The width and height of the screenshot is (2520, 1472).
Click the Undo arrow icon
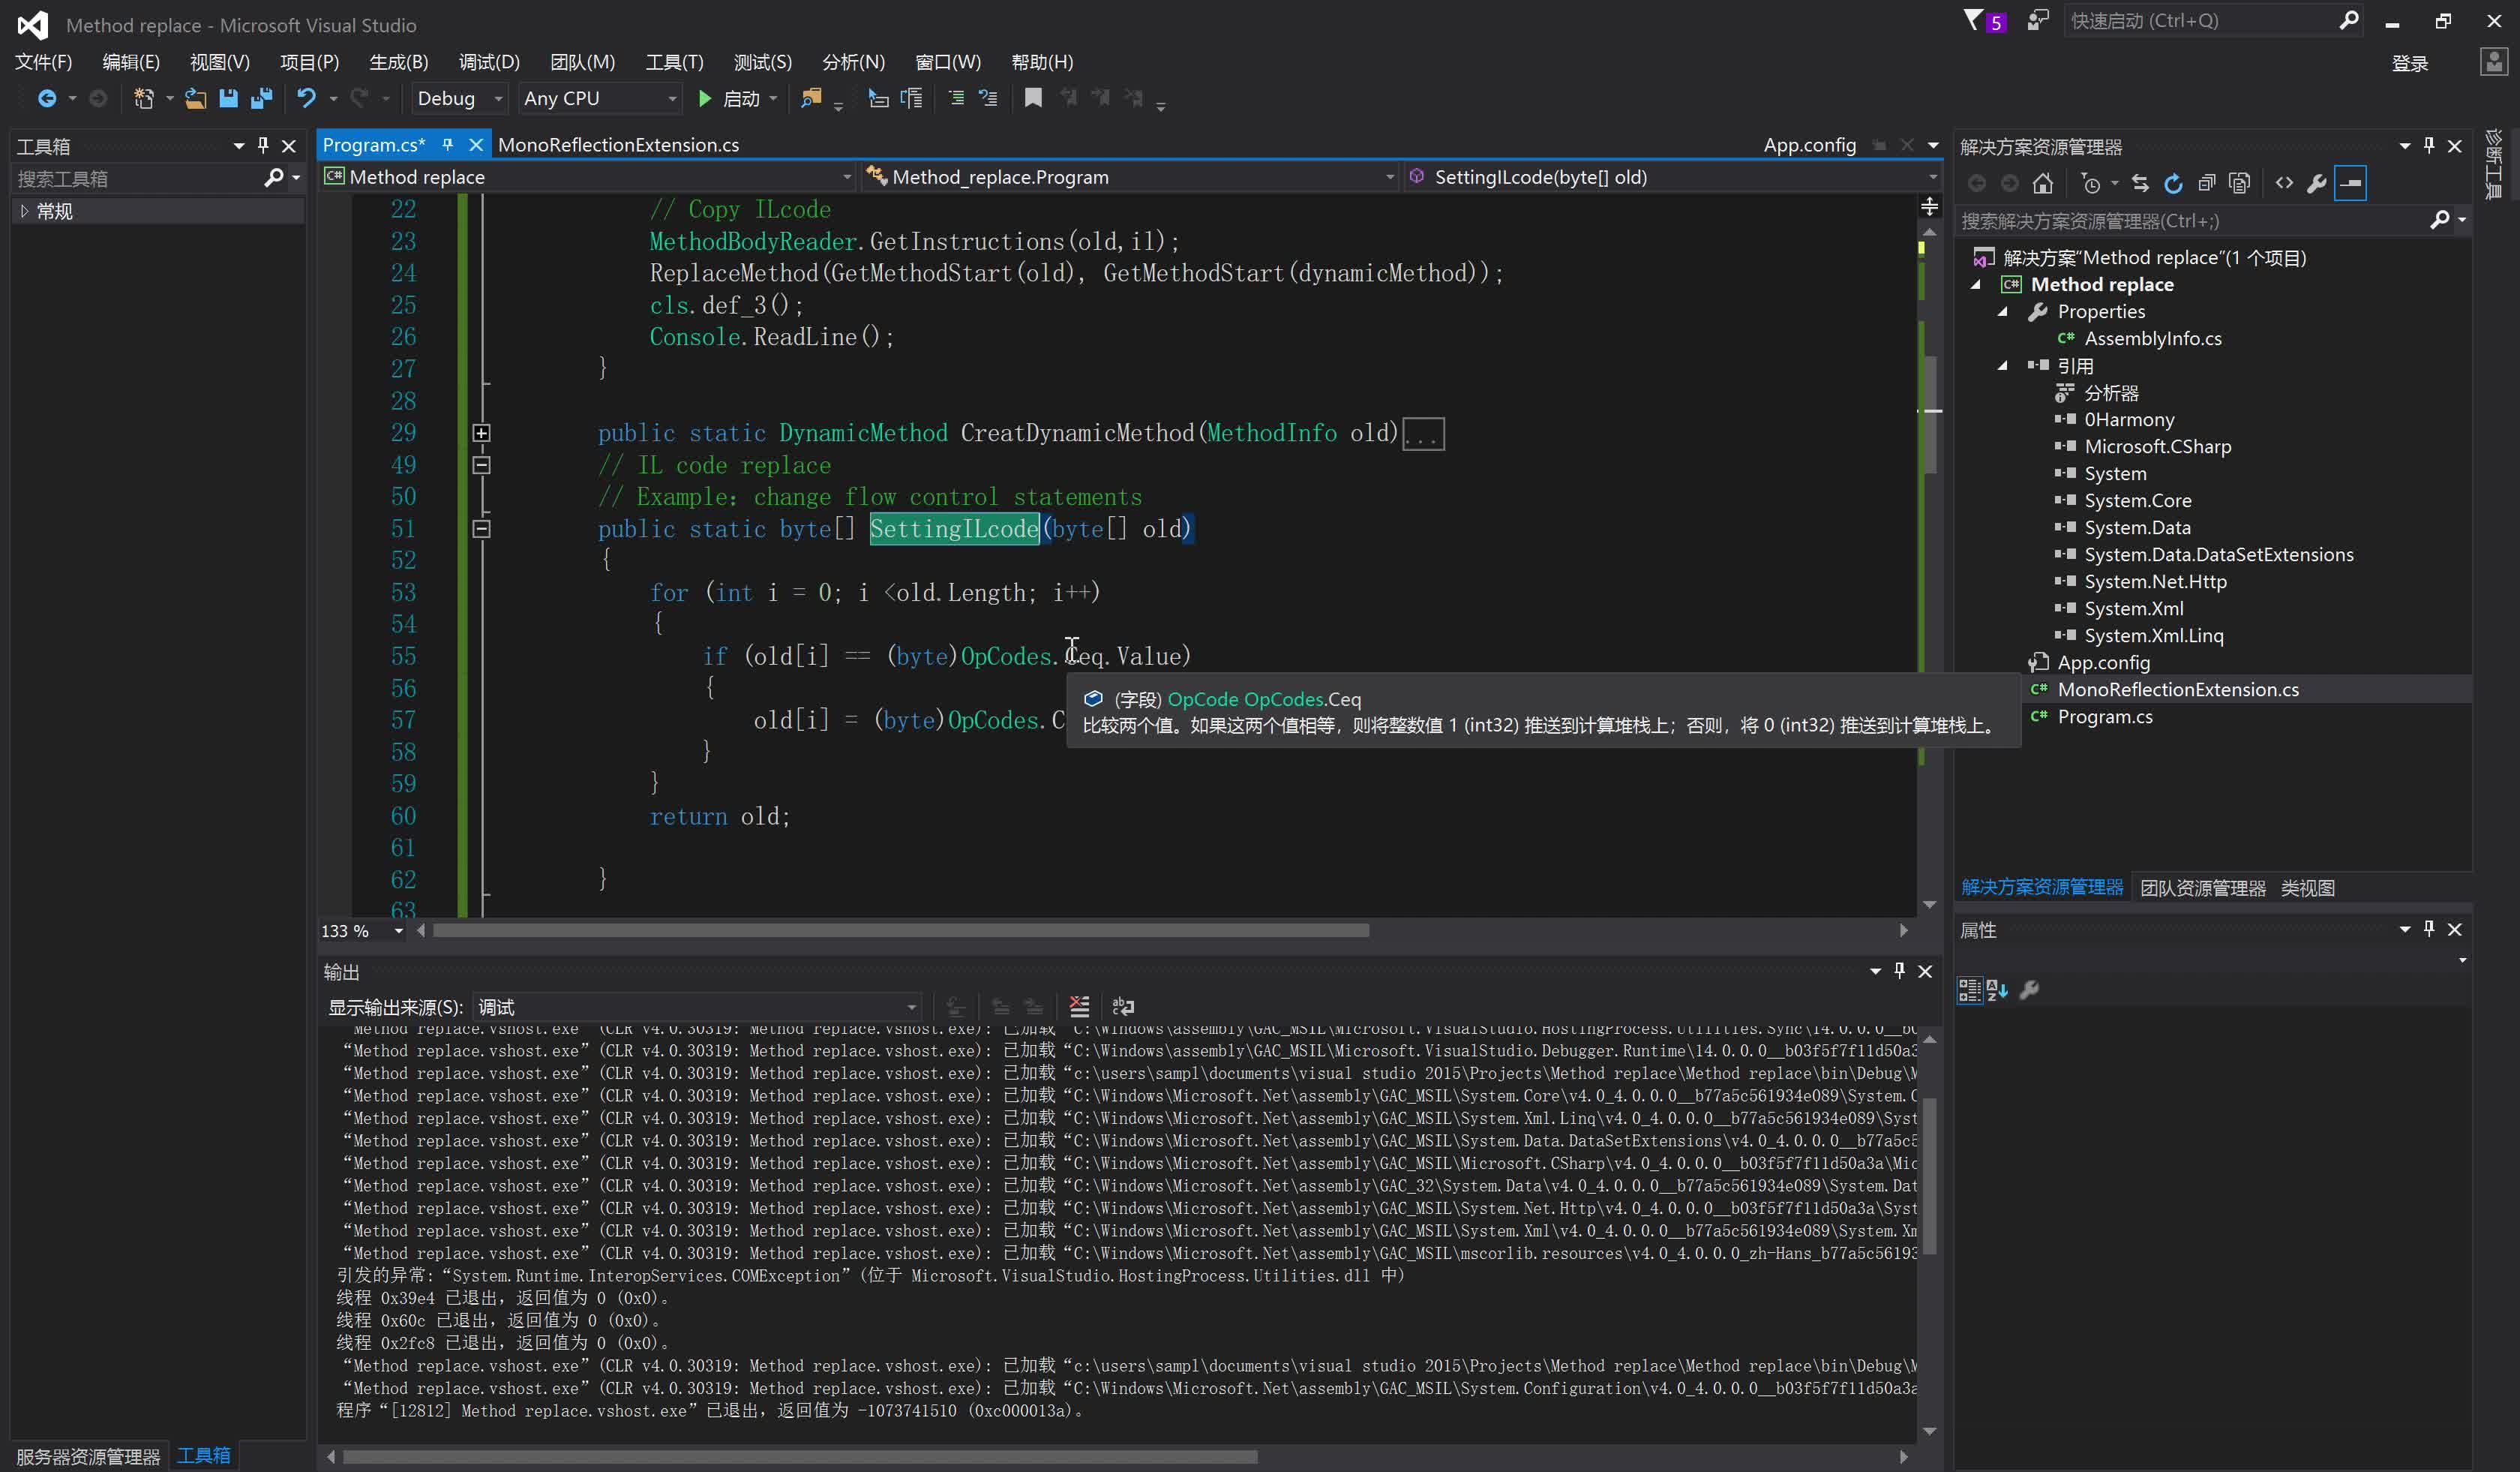(x=306, y=98)
